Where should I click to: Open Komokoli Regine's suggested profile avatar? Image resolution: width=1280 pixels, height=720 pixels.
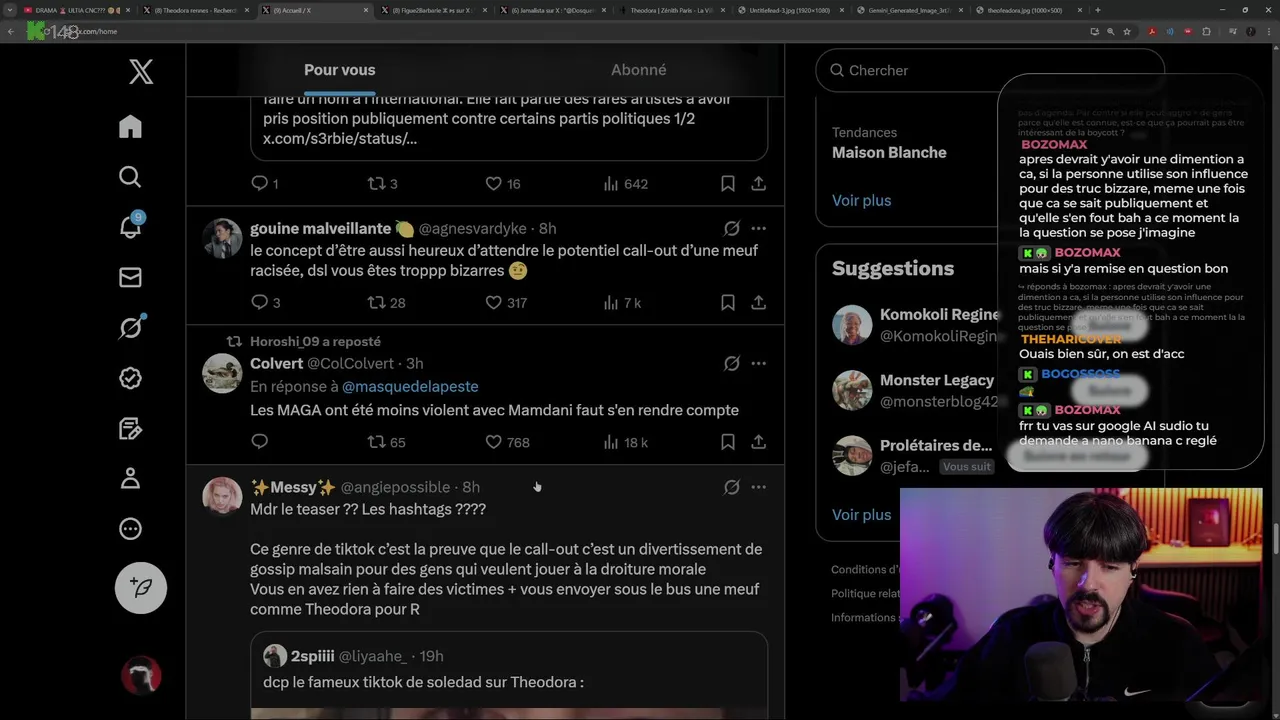tap(852, 325)
